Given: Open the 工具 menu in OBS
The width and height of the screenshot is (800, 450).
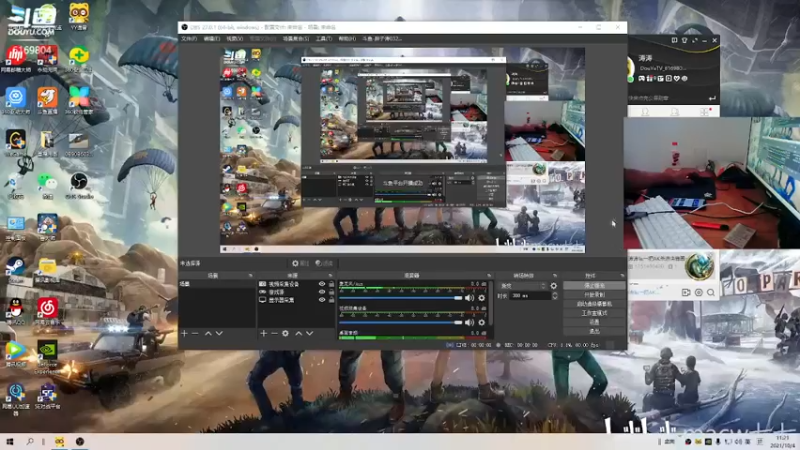Looking at the screenshot, I should (323, 39).
